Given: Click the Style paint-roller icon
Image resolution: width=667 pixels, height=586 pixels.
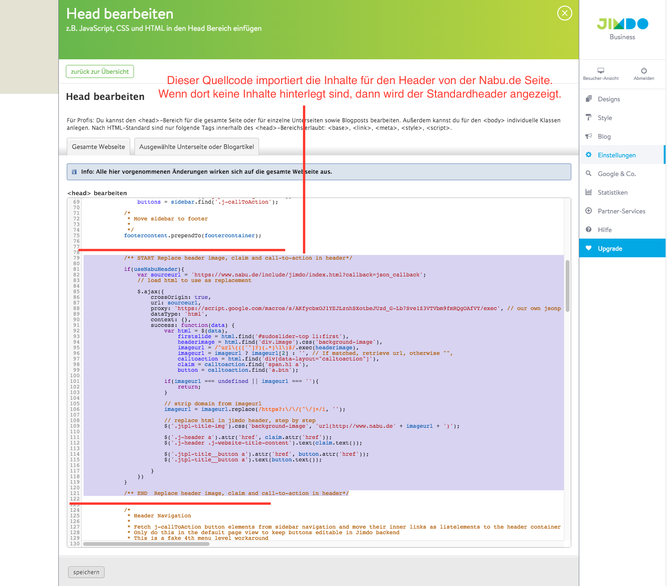Looking at the screenshot, I should [588, 117].
